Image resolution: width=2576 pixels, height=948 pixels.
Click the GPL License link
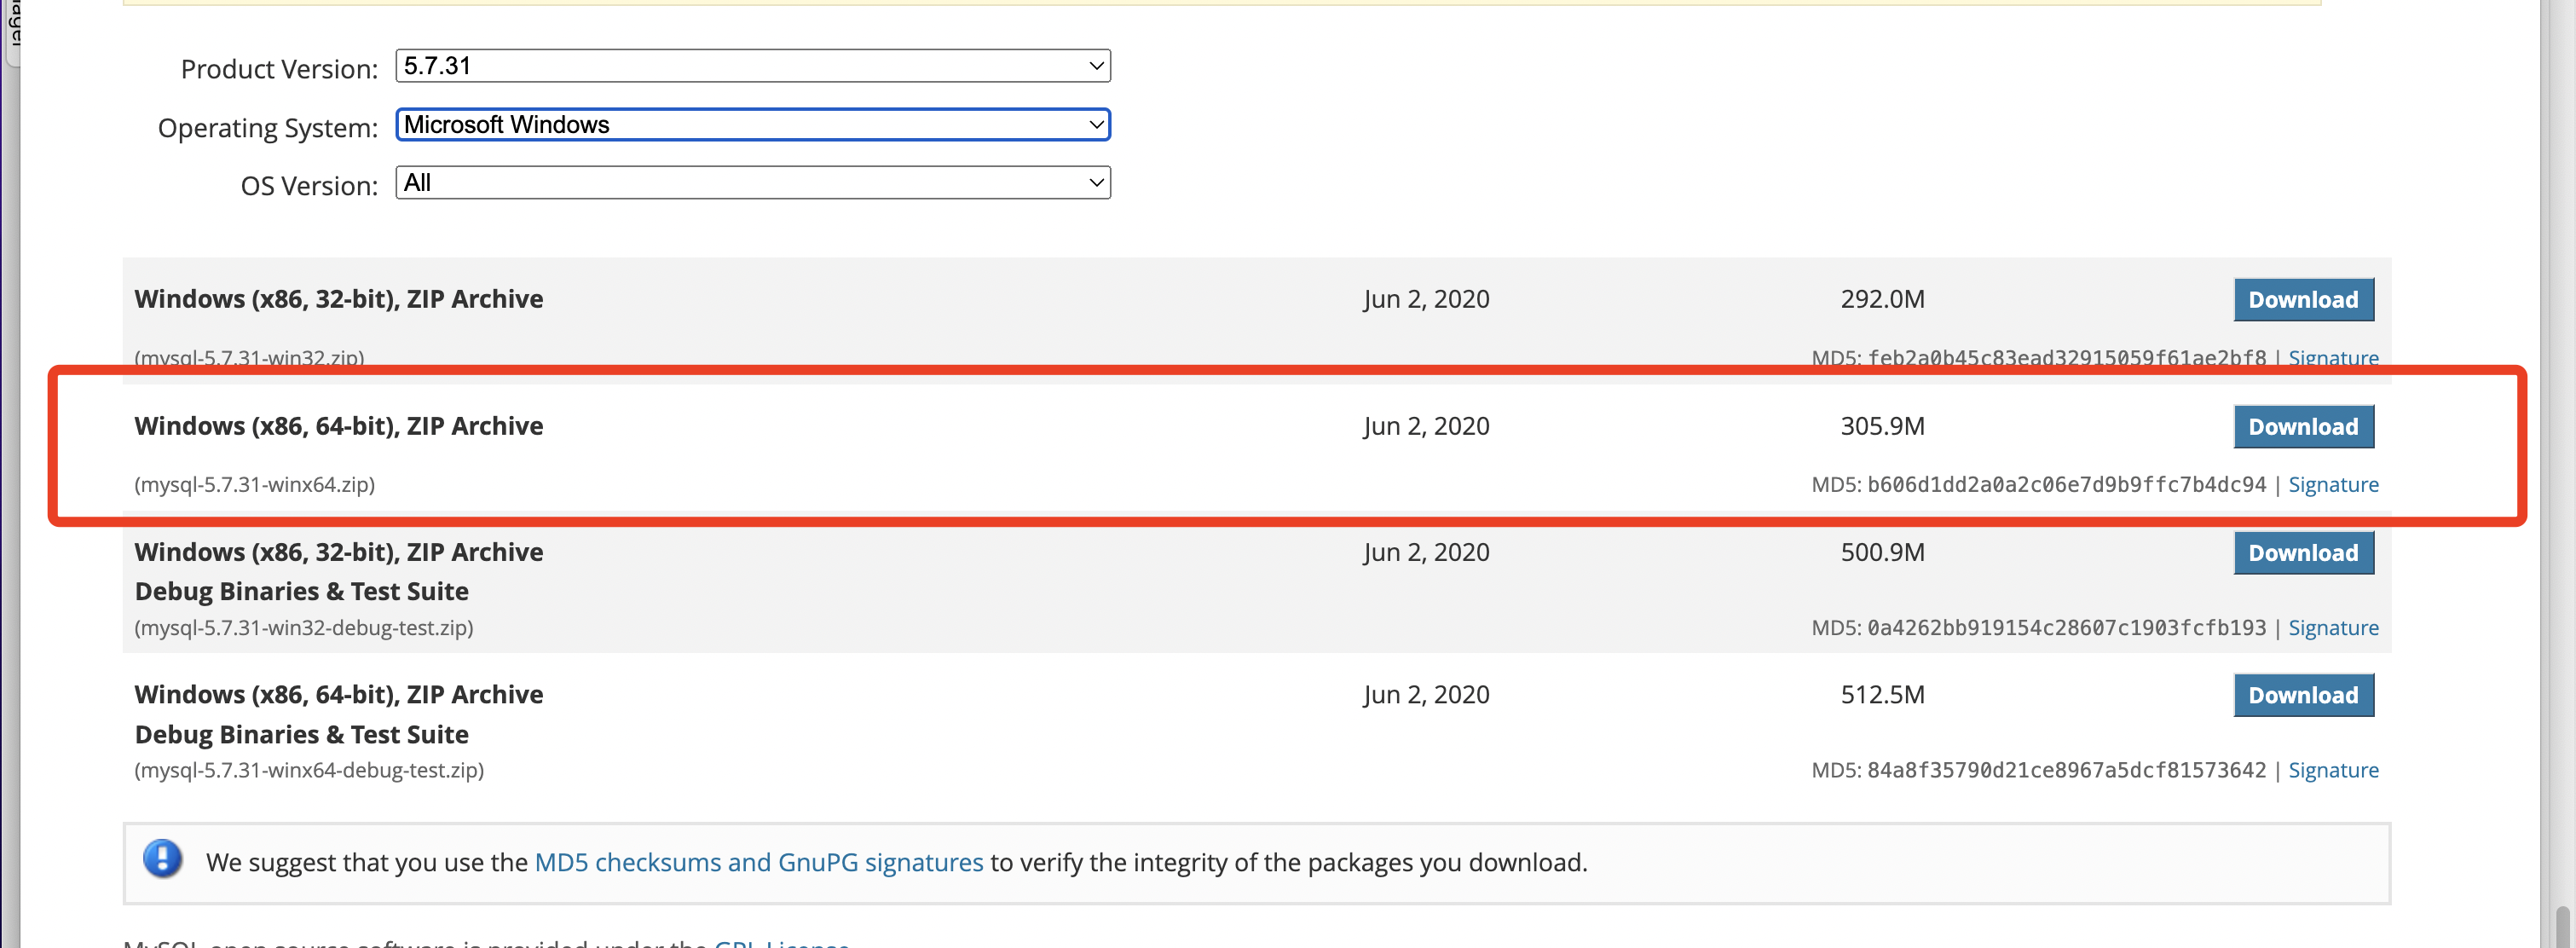781,941
